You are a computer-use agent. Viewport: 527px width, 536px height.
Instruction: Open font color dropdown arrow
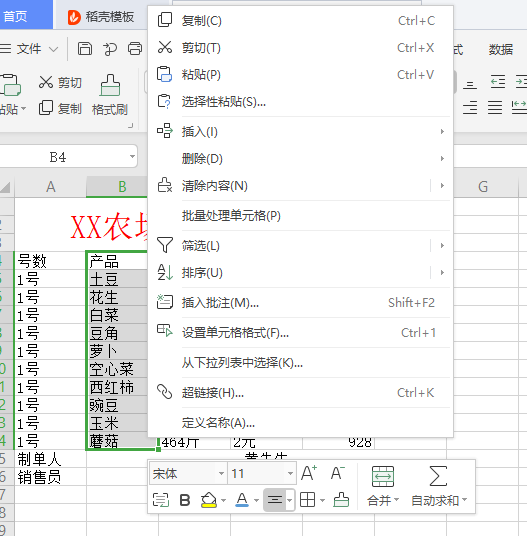tap(256, 500)
